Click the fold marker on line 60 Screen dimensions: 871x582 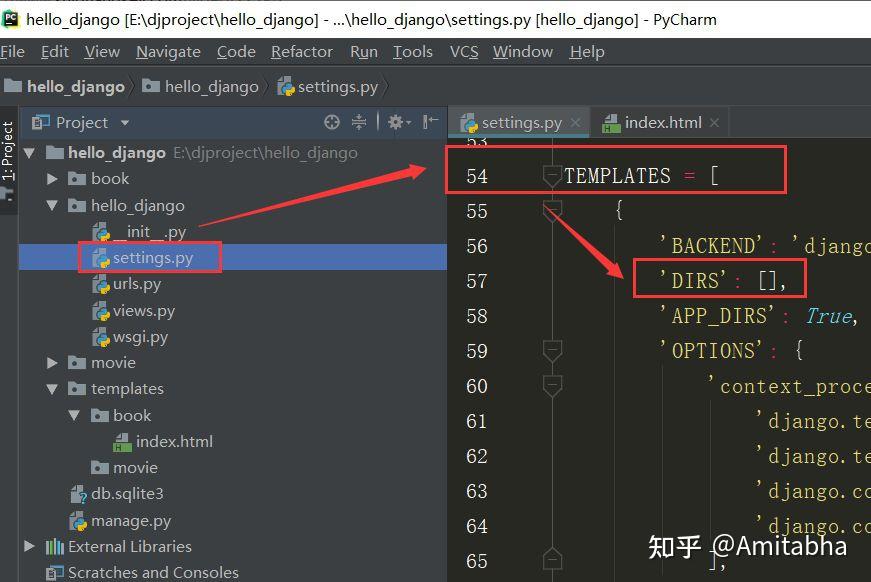(552, 386)
